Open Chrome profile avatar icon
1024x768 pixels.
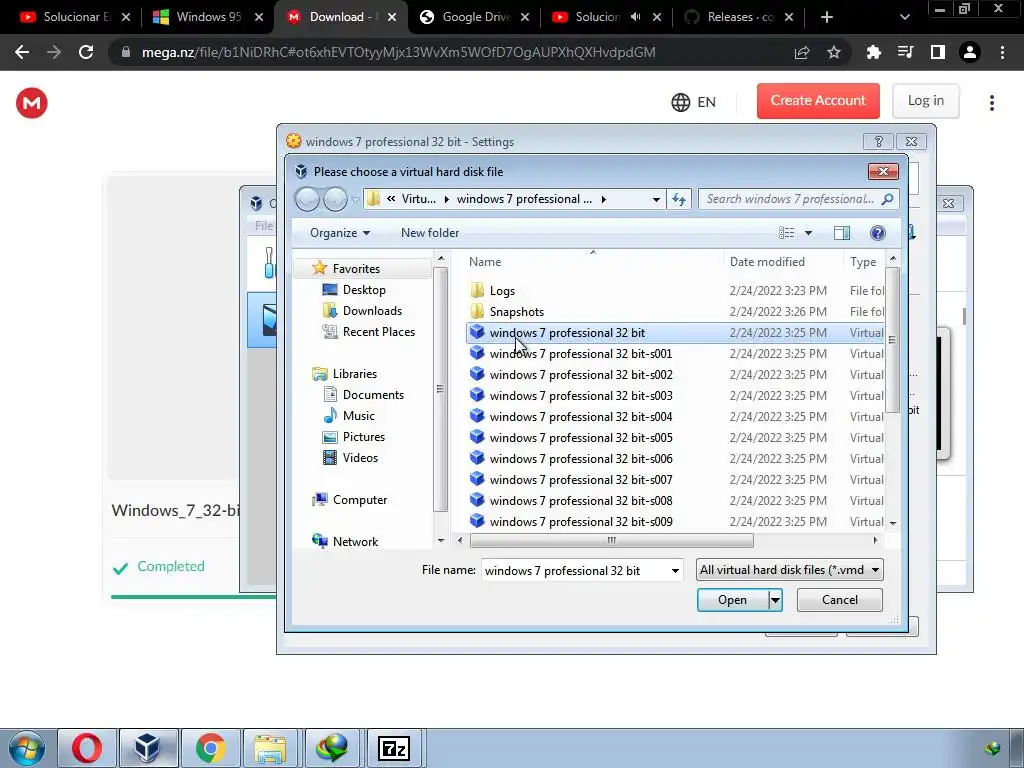click(x=970, y=52)
